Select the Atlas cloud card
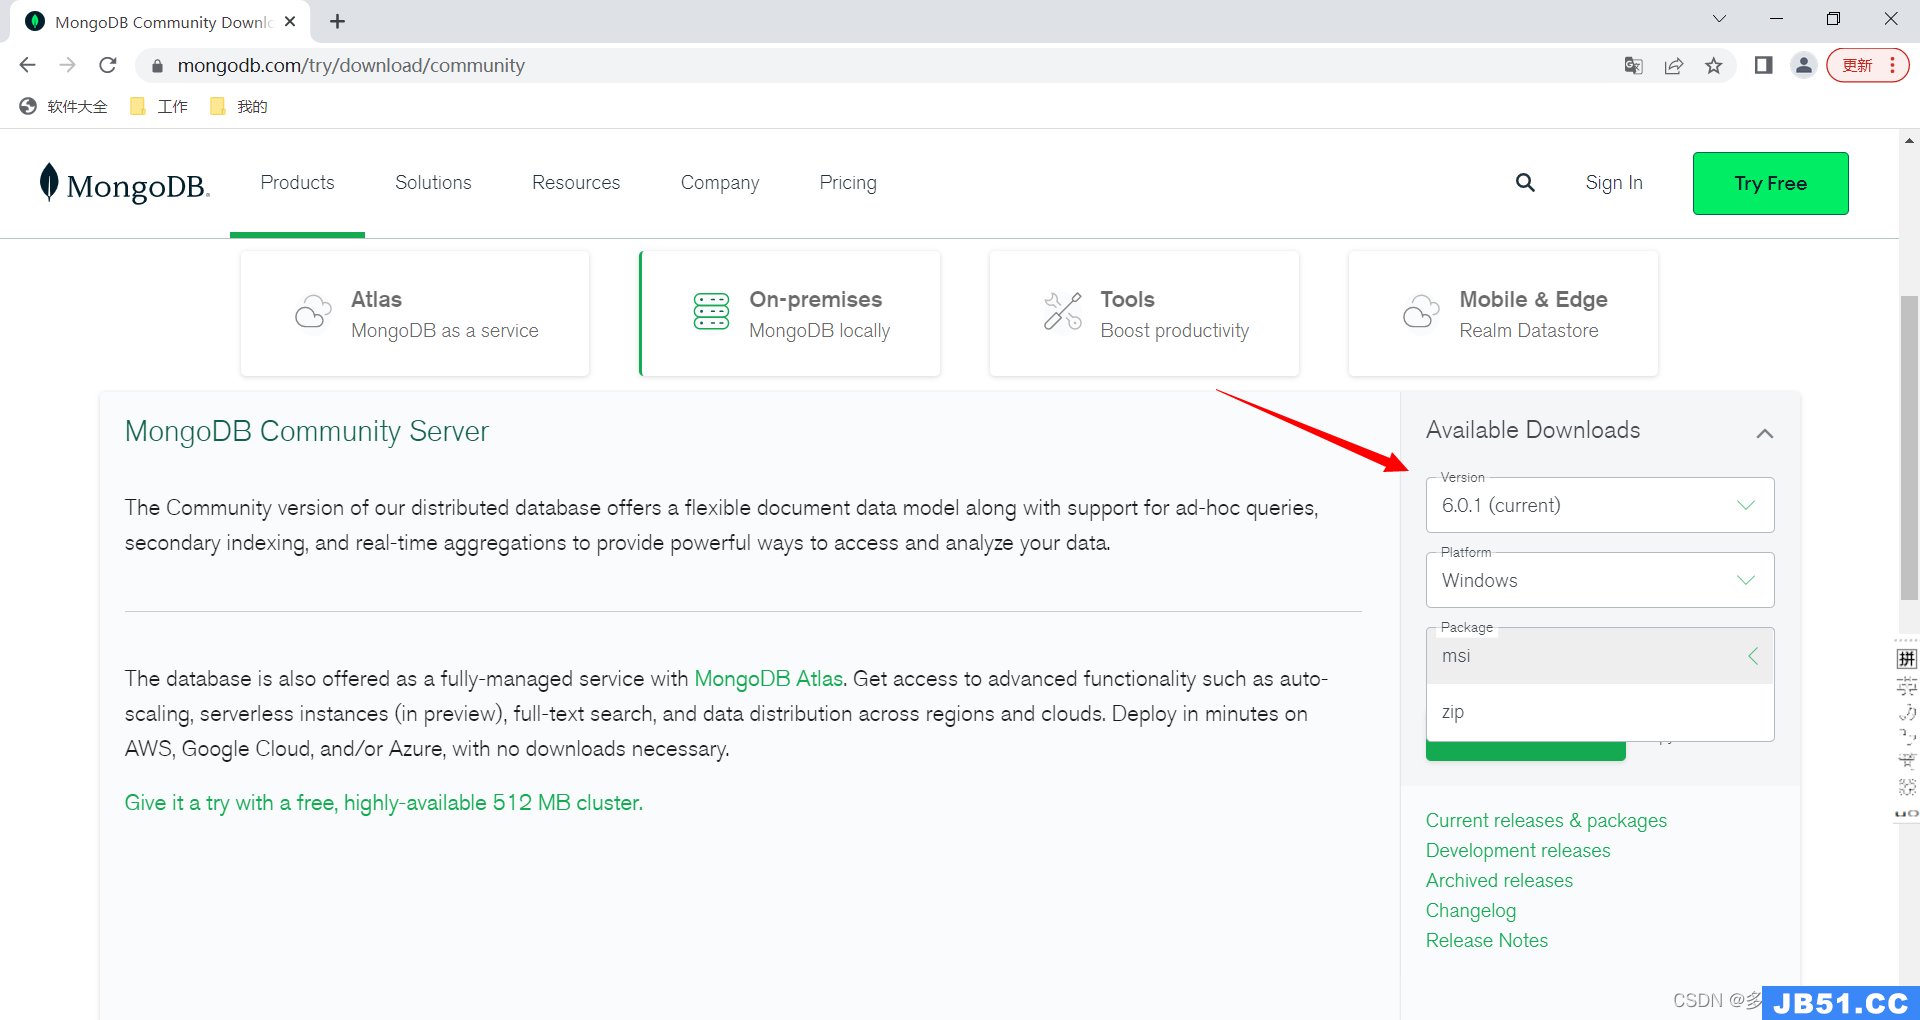This screenshot has height=1020, width=1920. point(415,314)
